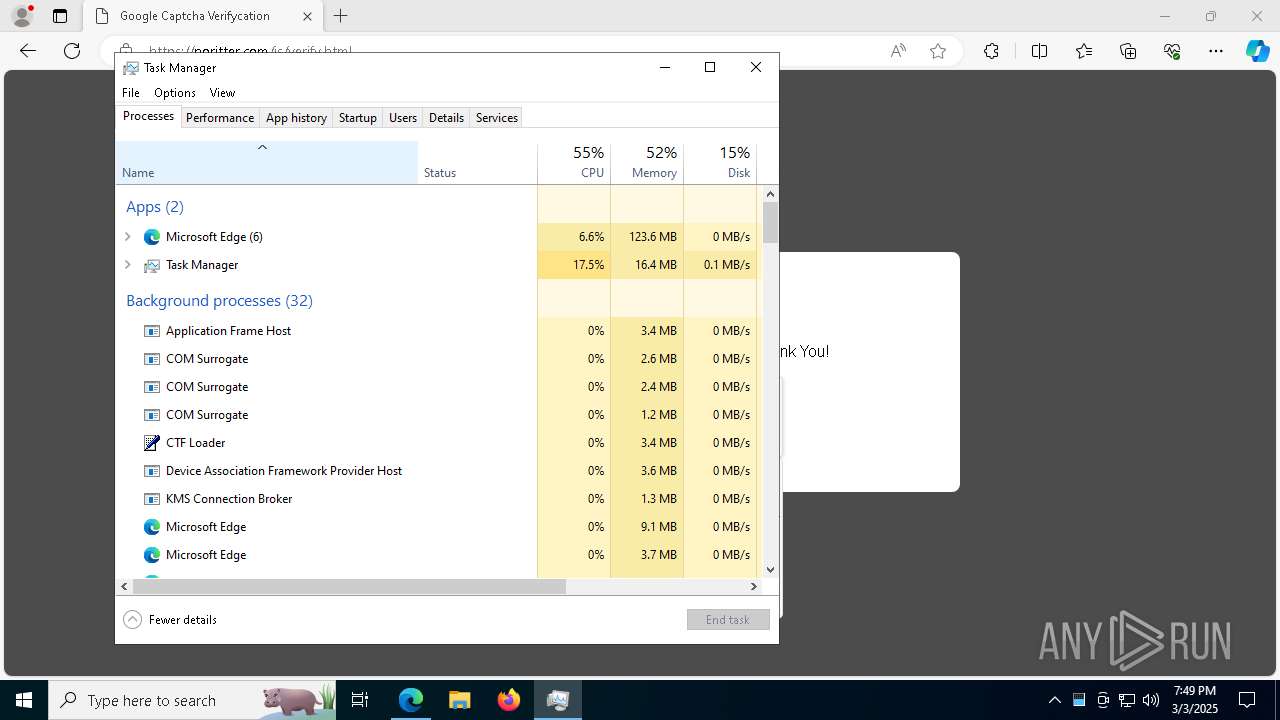Click the horizontal scrollbar thumb in process list
Screen dimensions: 1280x720
point(349,587)
